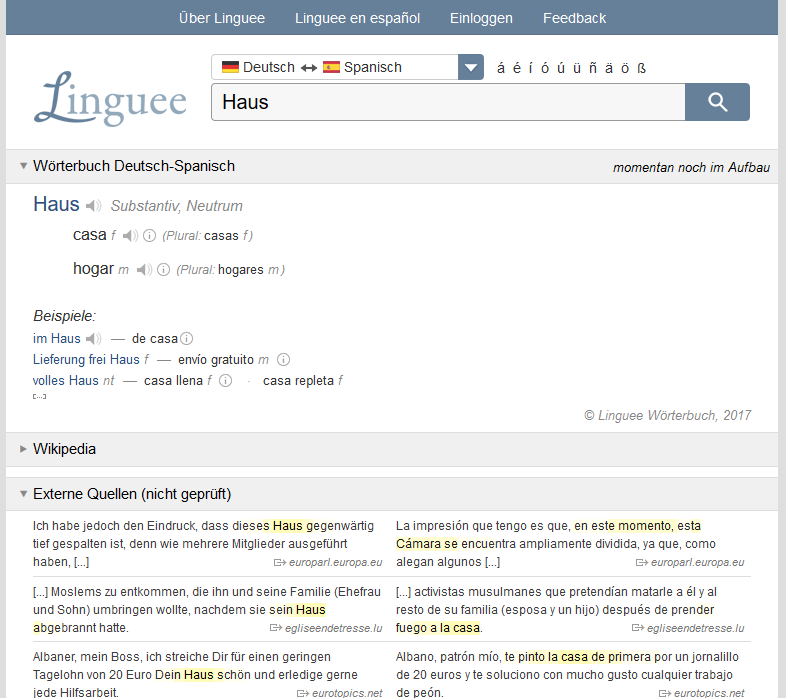Play audio pronunciation of Haus headword
This screenshot has width=786, height=698.
pos(93,206)
